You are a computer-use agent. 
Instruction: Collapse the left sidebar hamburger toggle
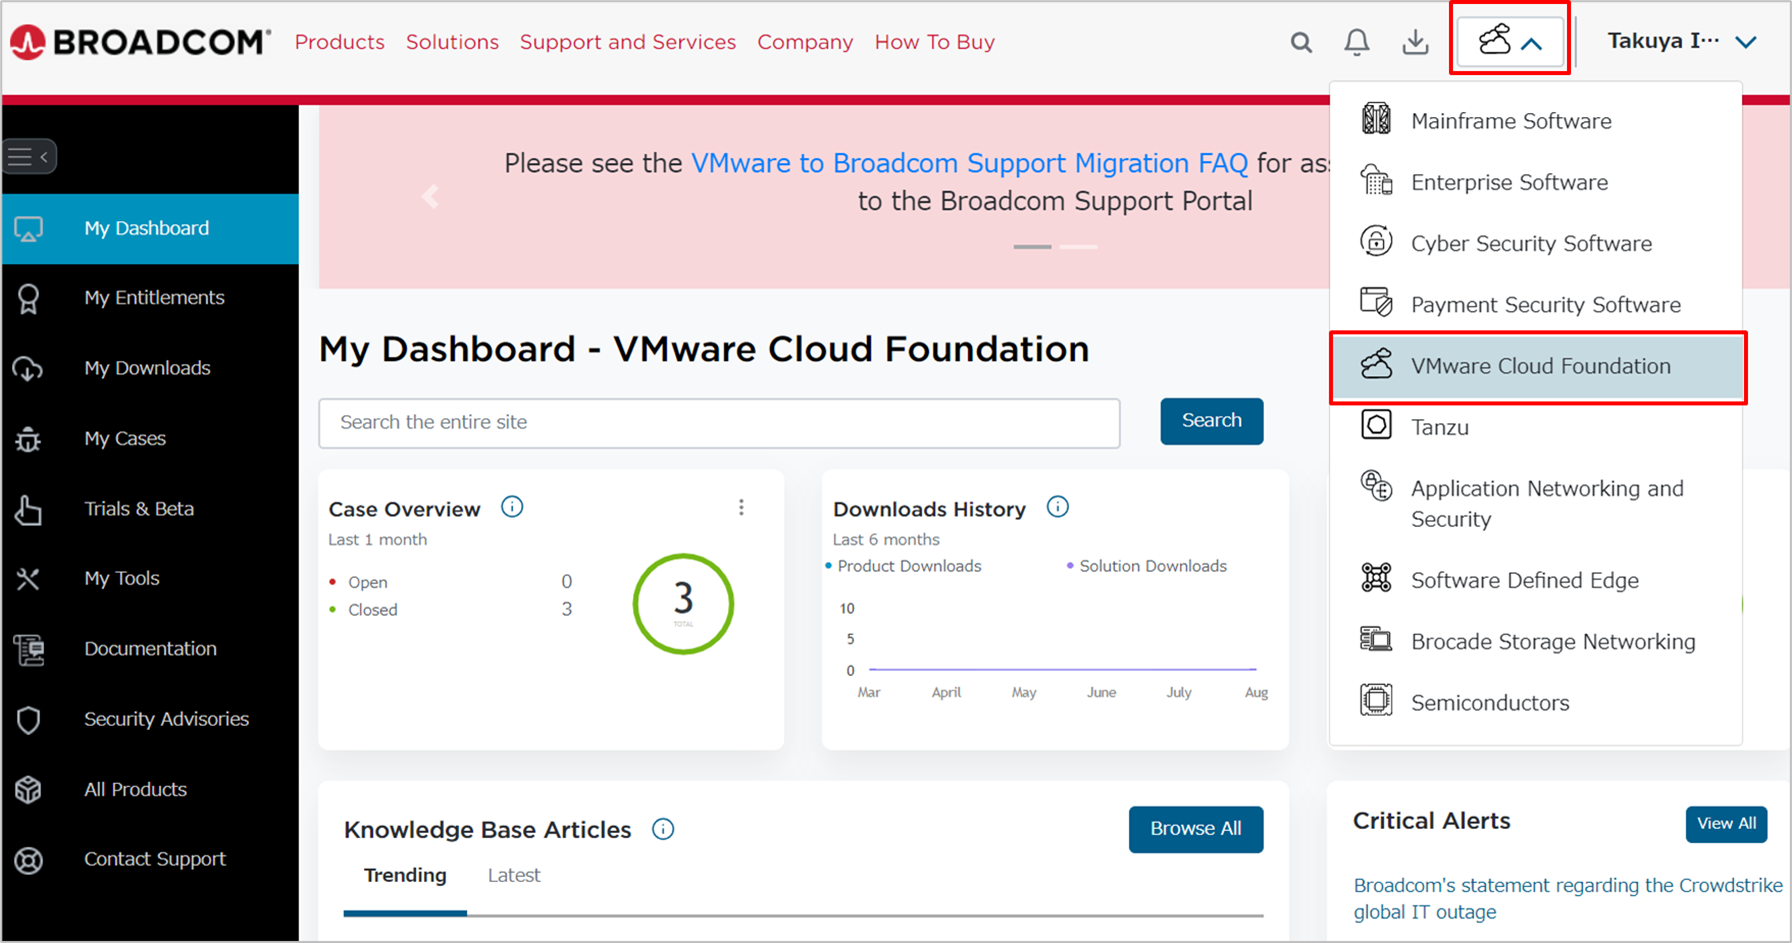pos(29,157)
